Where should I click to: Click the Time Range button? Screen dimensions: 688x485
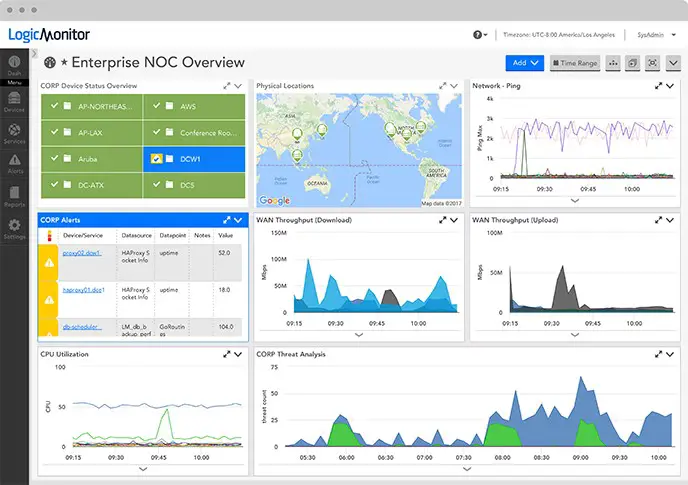[574, 63]
